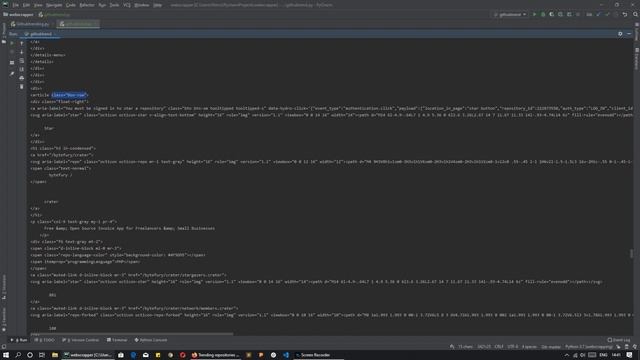The height and width of the screenshot is (360, 640).
Task: Open the Database tool window on right stripe
Action: click(x=637, y=58)
